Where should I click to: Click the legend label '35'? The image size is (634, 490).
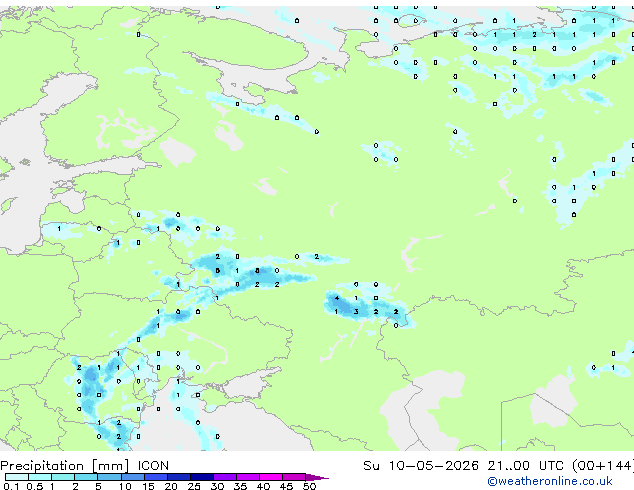click(x=240, y=486)
